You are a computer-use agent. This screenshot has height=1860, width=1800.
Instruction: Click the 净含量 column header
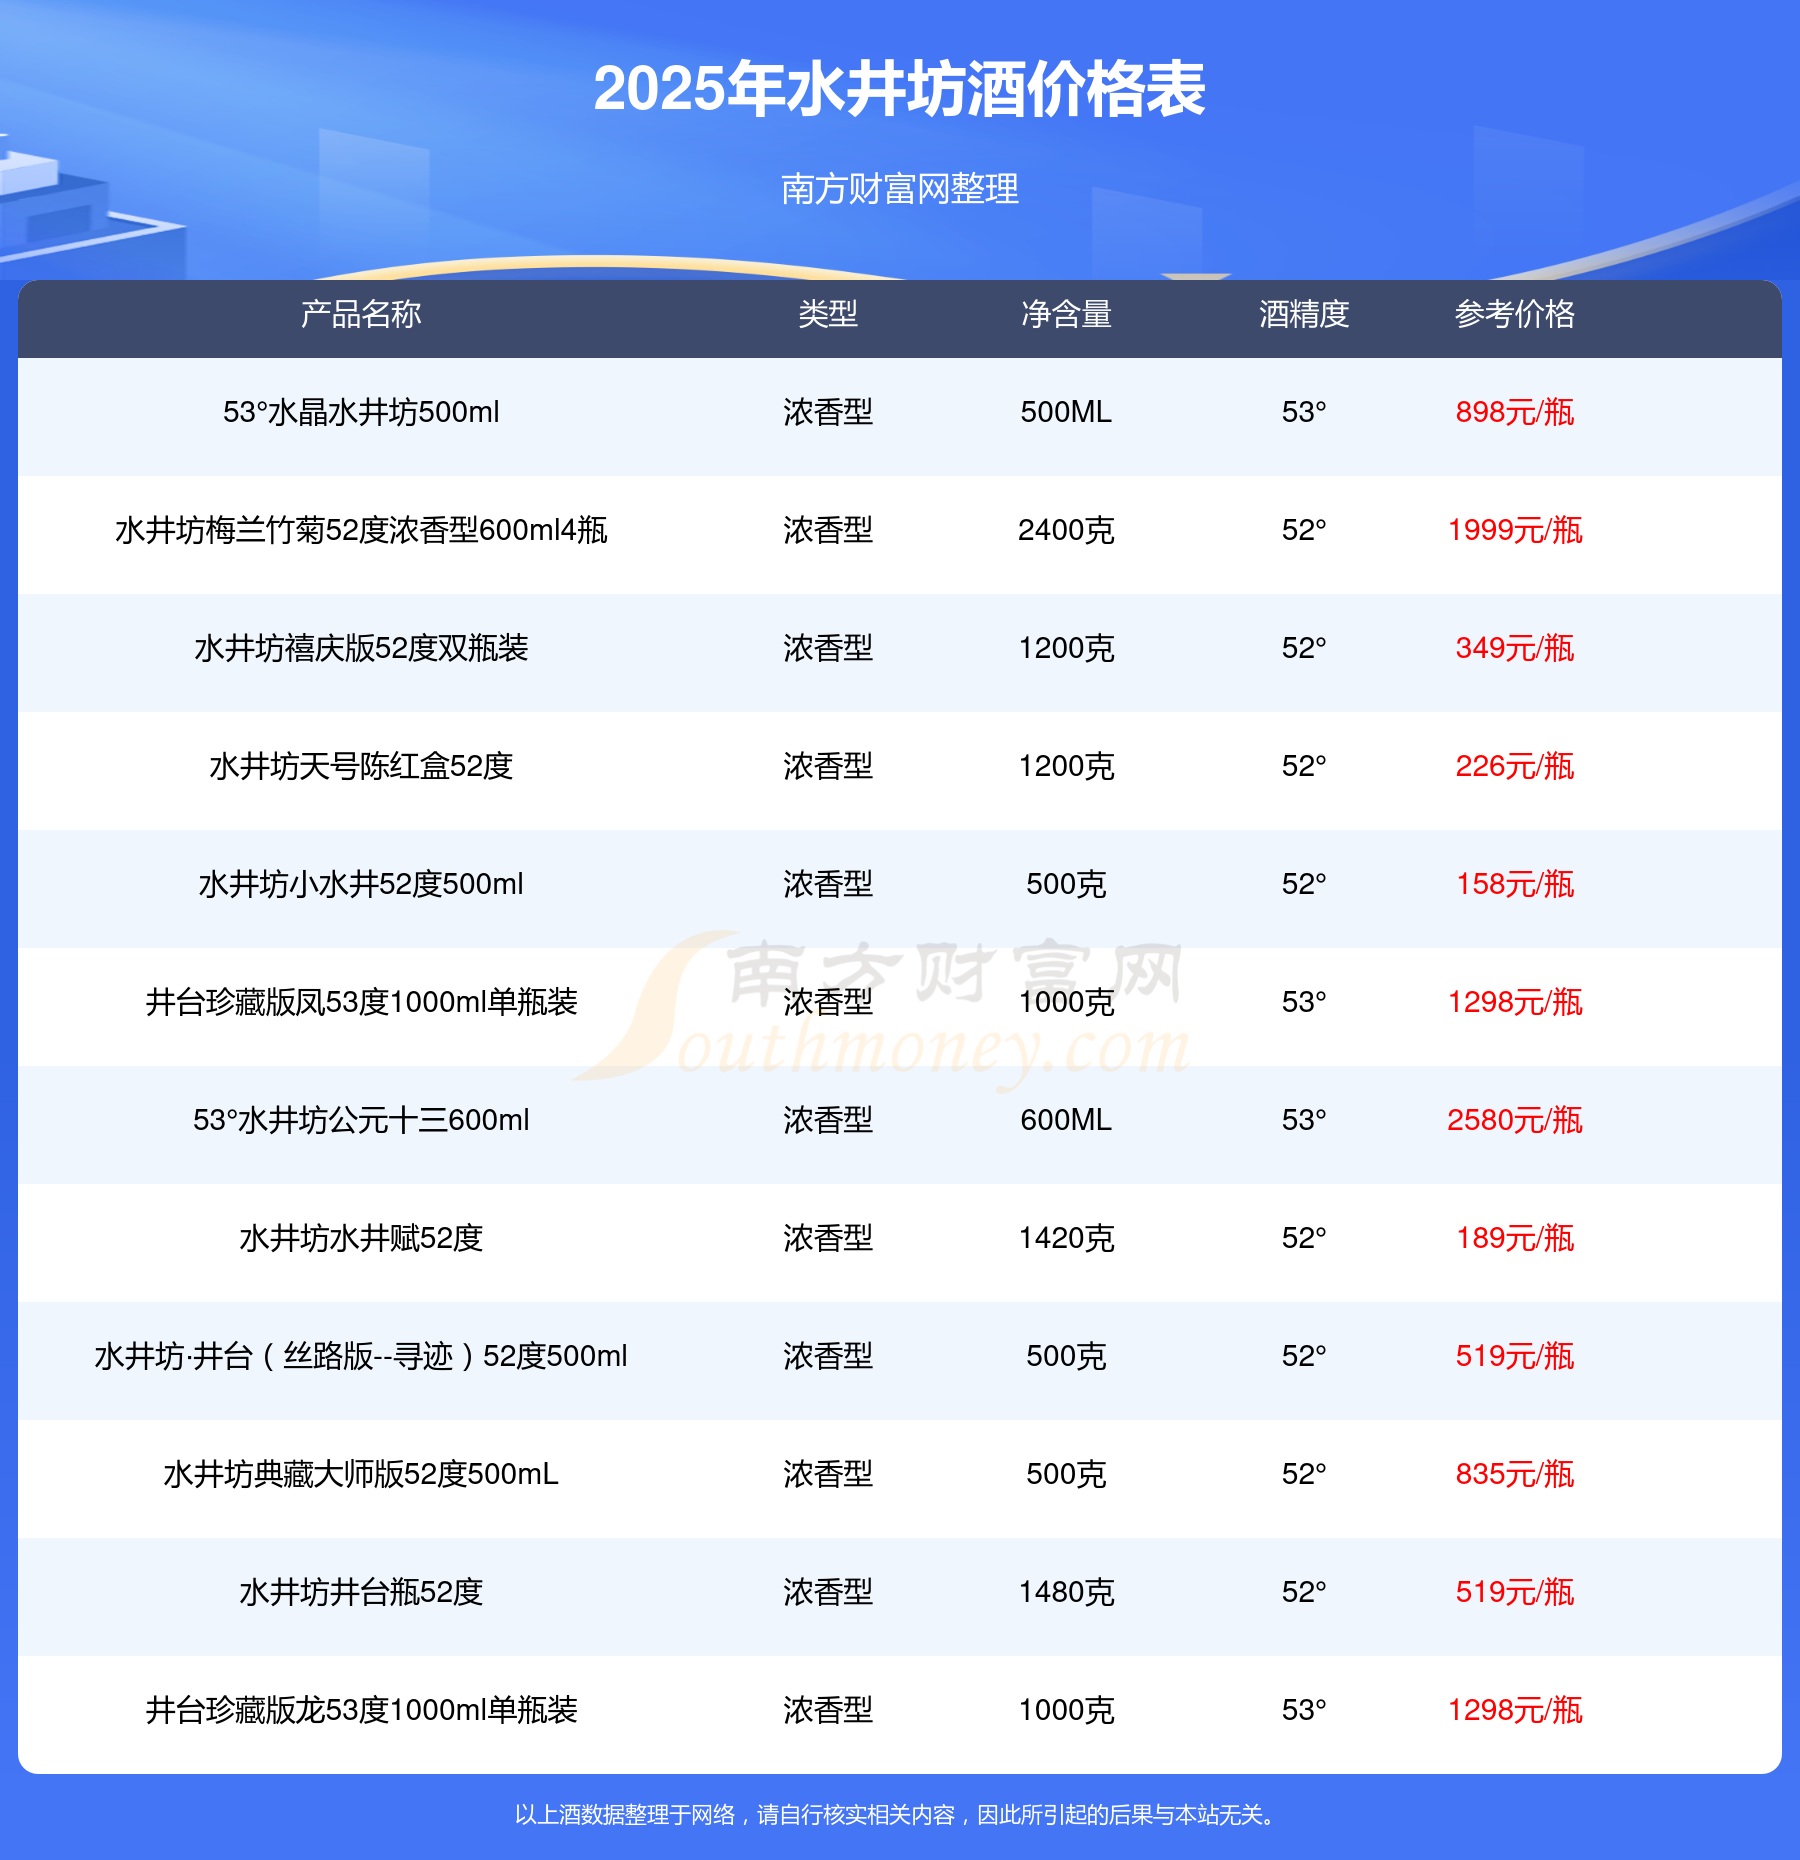[1066, 314]
